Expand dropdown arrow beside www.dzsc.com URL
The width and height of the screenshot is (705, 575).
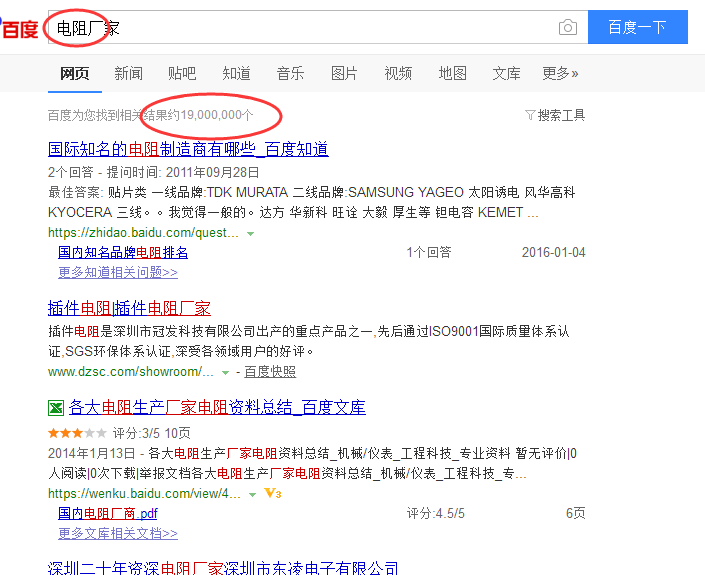coord(226,373)
